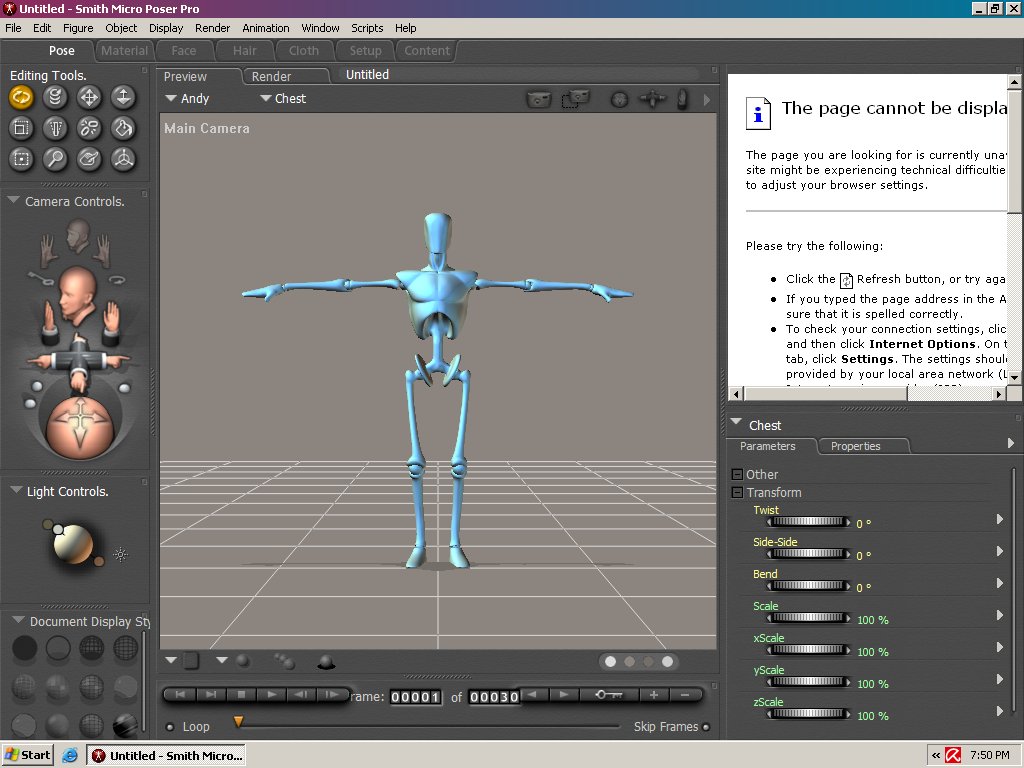Open the Chest actor dropdown

coord(283,99)
